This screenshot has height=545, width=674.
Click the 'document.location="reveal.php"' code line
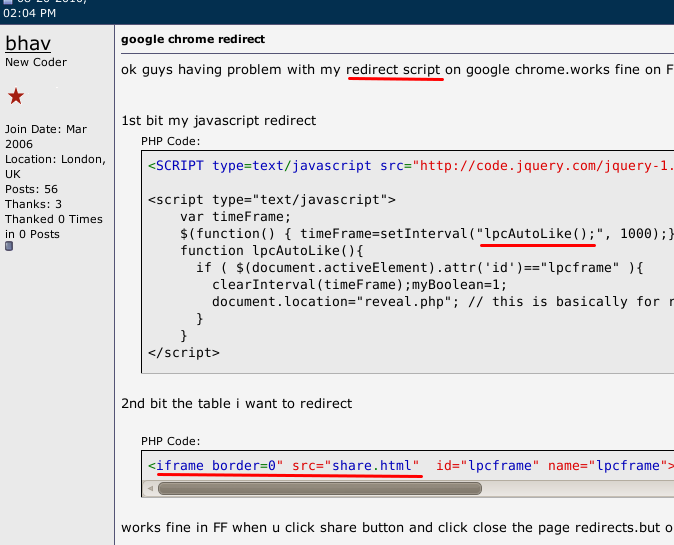pos(335,302)
